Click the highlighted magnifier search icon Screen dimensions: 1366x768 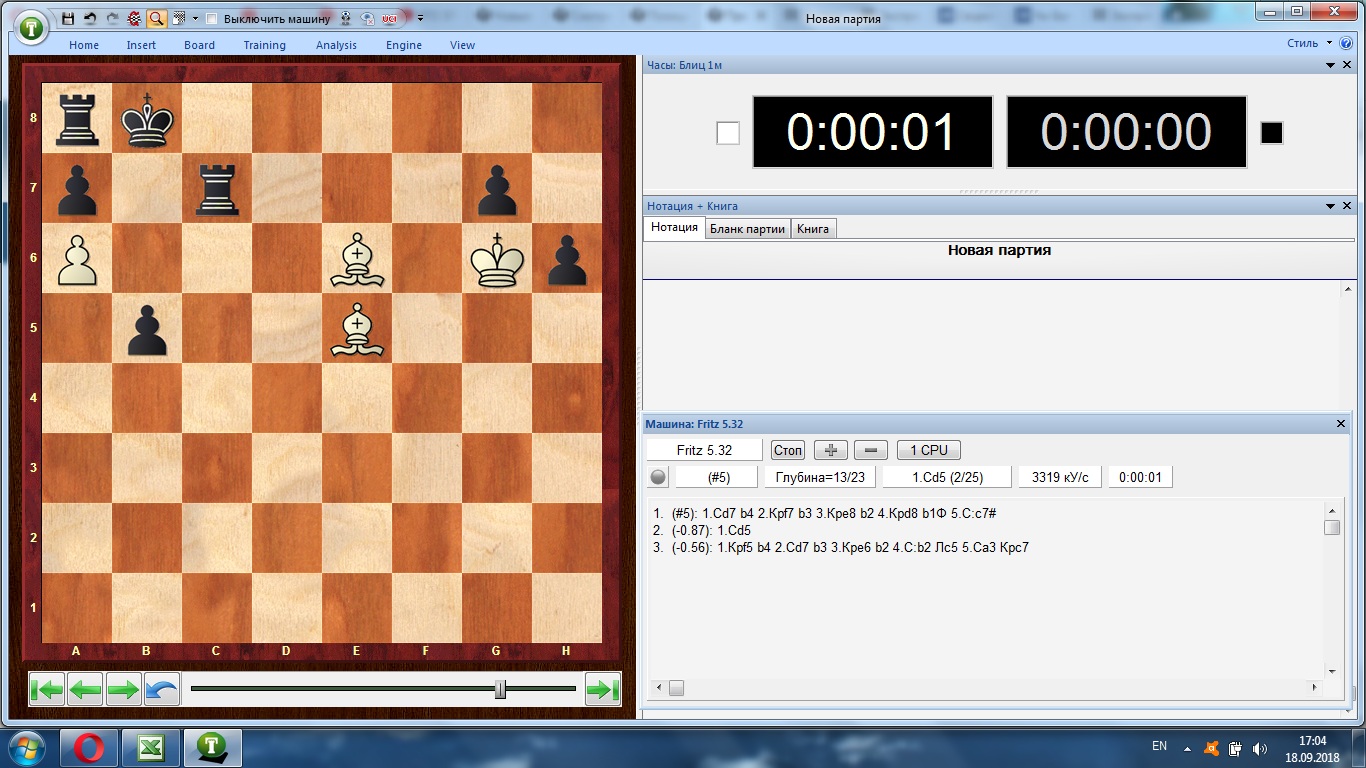(156, 18)
